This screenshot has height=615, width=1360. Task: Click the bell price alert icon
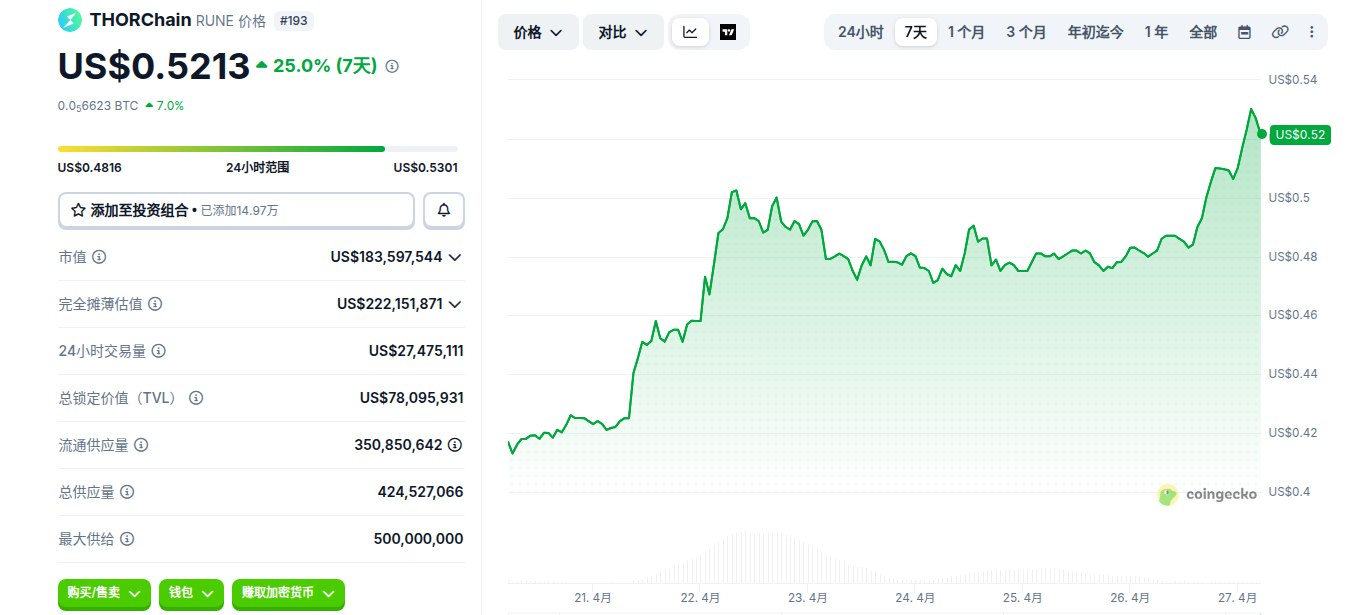coord(444,210)
